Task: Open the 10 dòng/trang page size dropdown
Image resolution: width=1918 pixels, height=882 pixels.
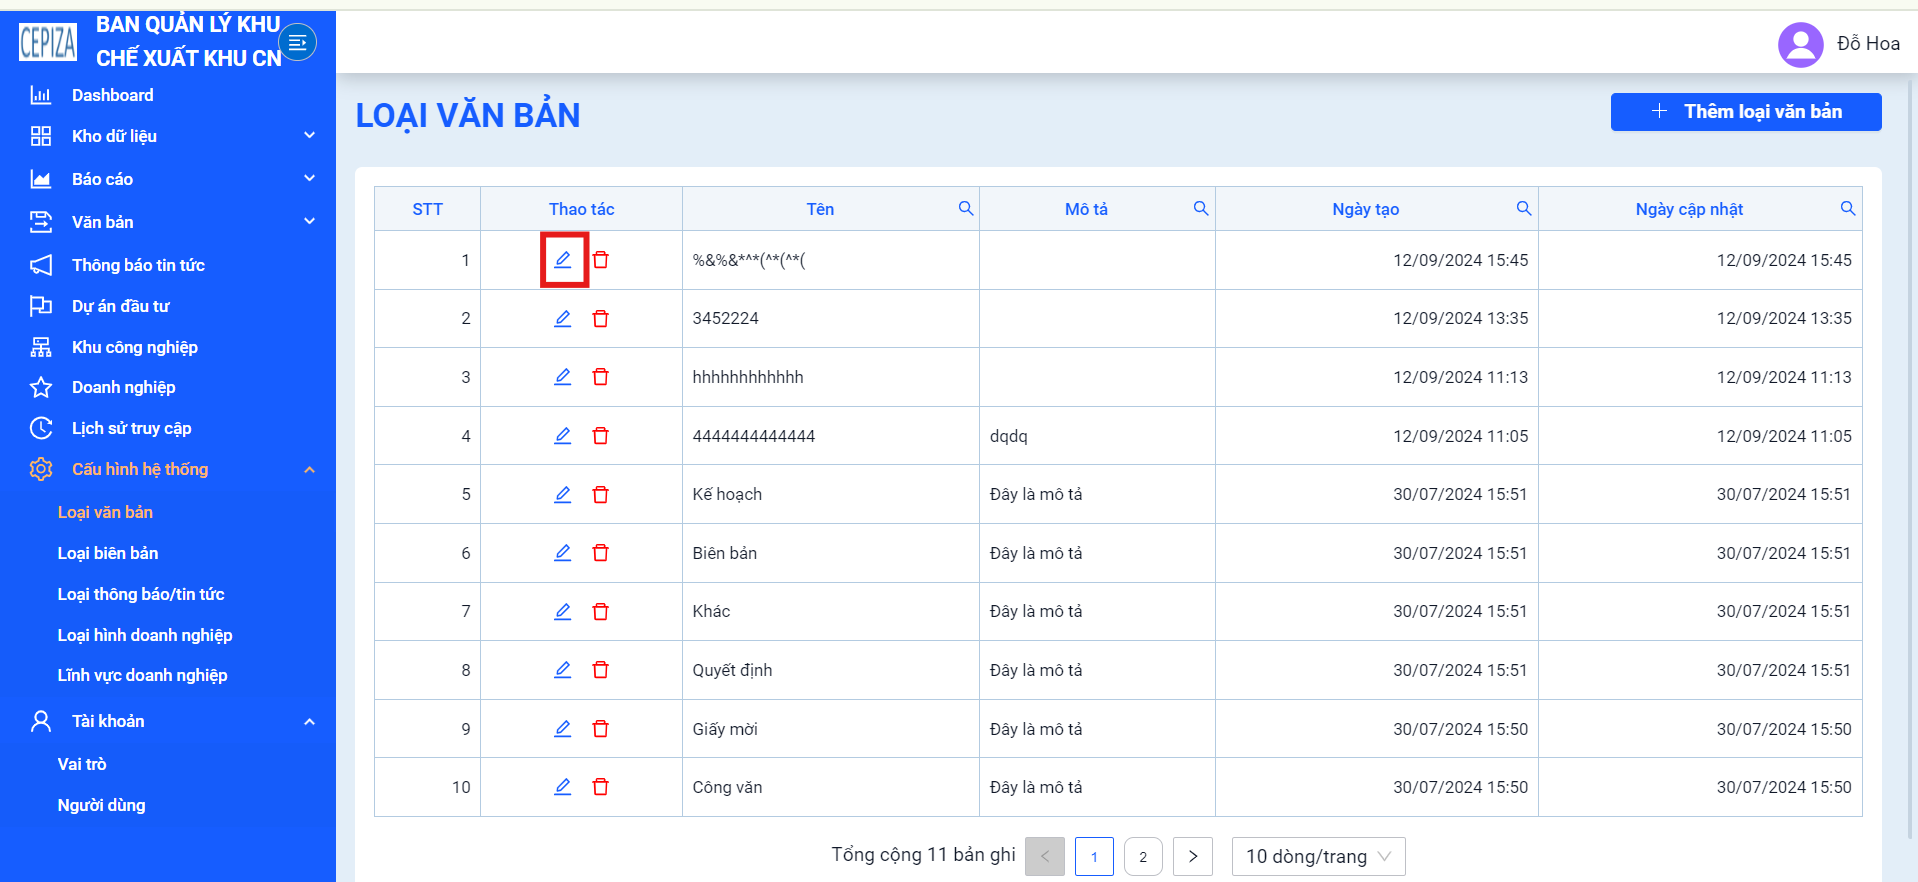Action: [x=1318, y=856]
